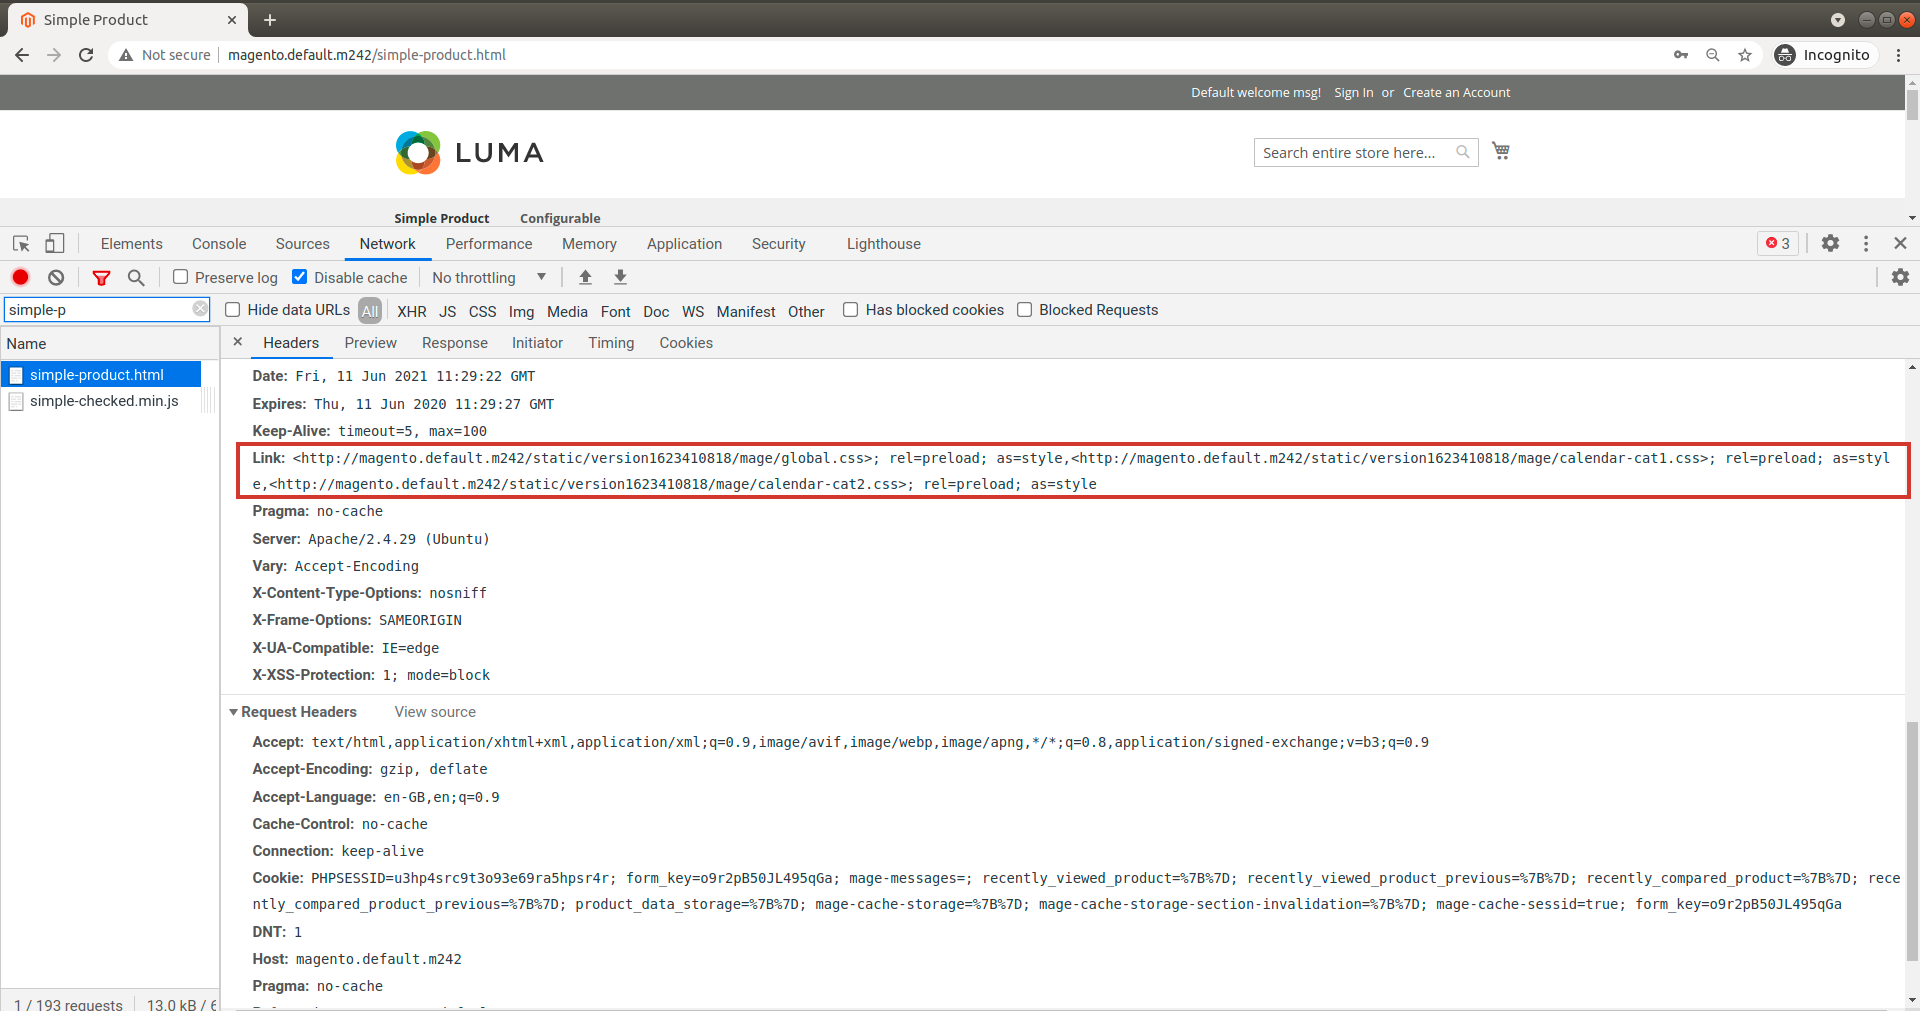
Task: Click the record network log button
Action: (x=20, y=278)
